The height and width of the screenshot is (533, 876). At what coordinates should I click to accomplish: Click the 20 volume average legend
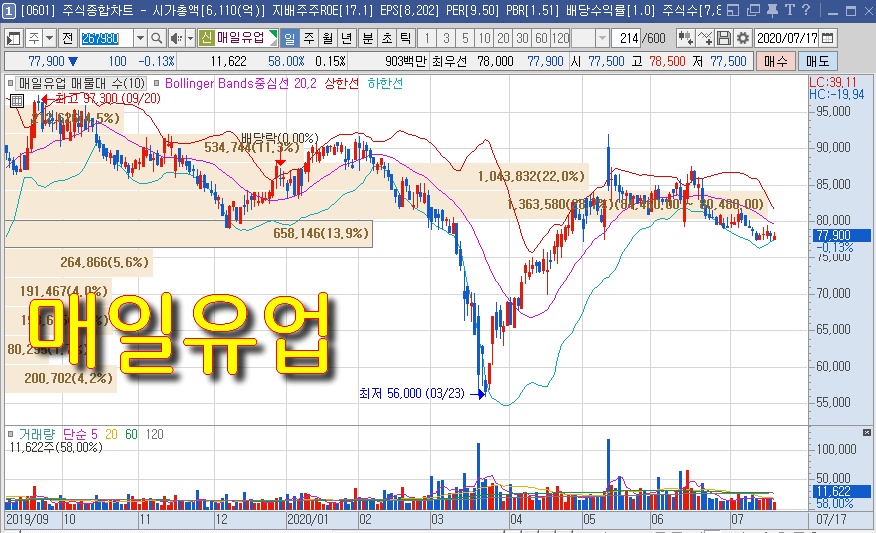click(x=111, y=434)
